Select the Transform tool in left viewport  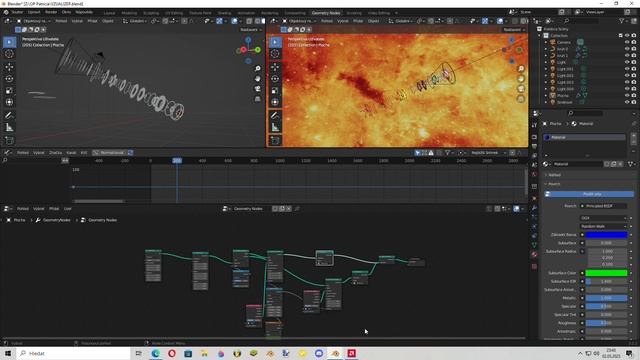[9, 102]
